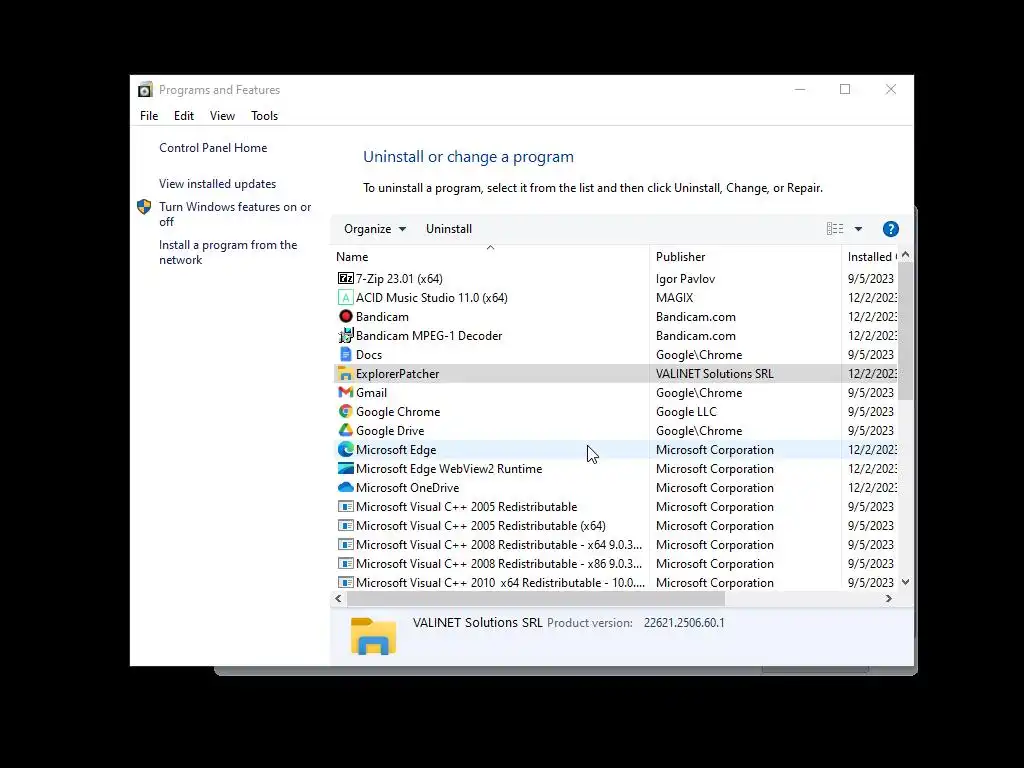Open the File menu

click(x=149, y=116)
